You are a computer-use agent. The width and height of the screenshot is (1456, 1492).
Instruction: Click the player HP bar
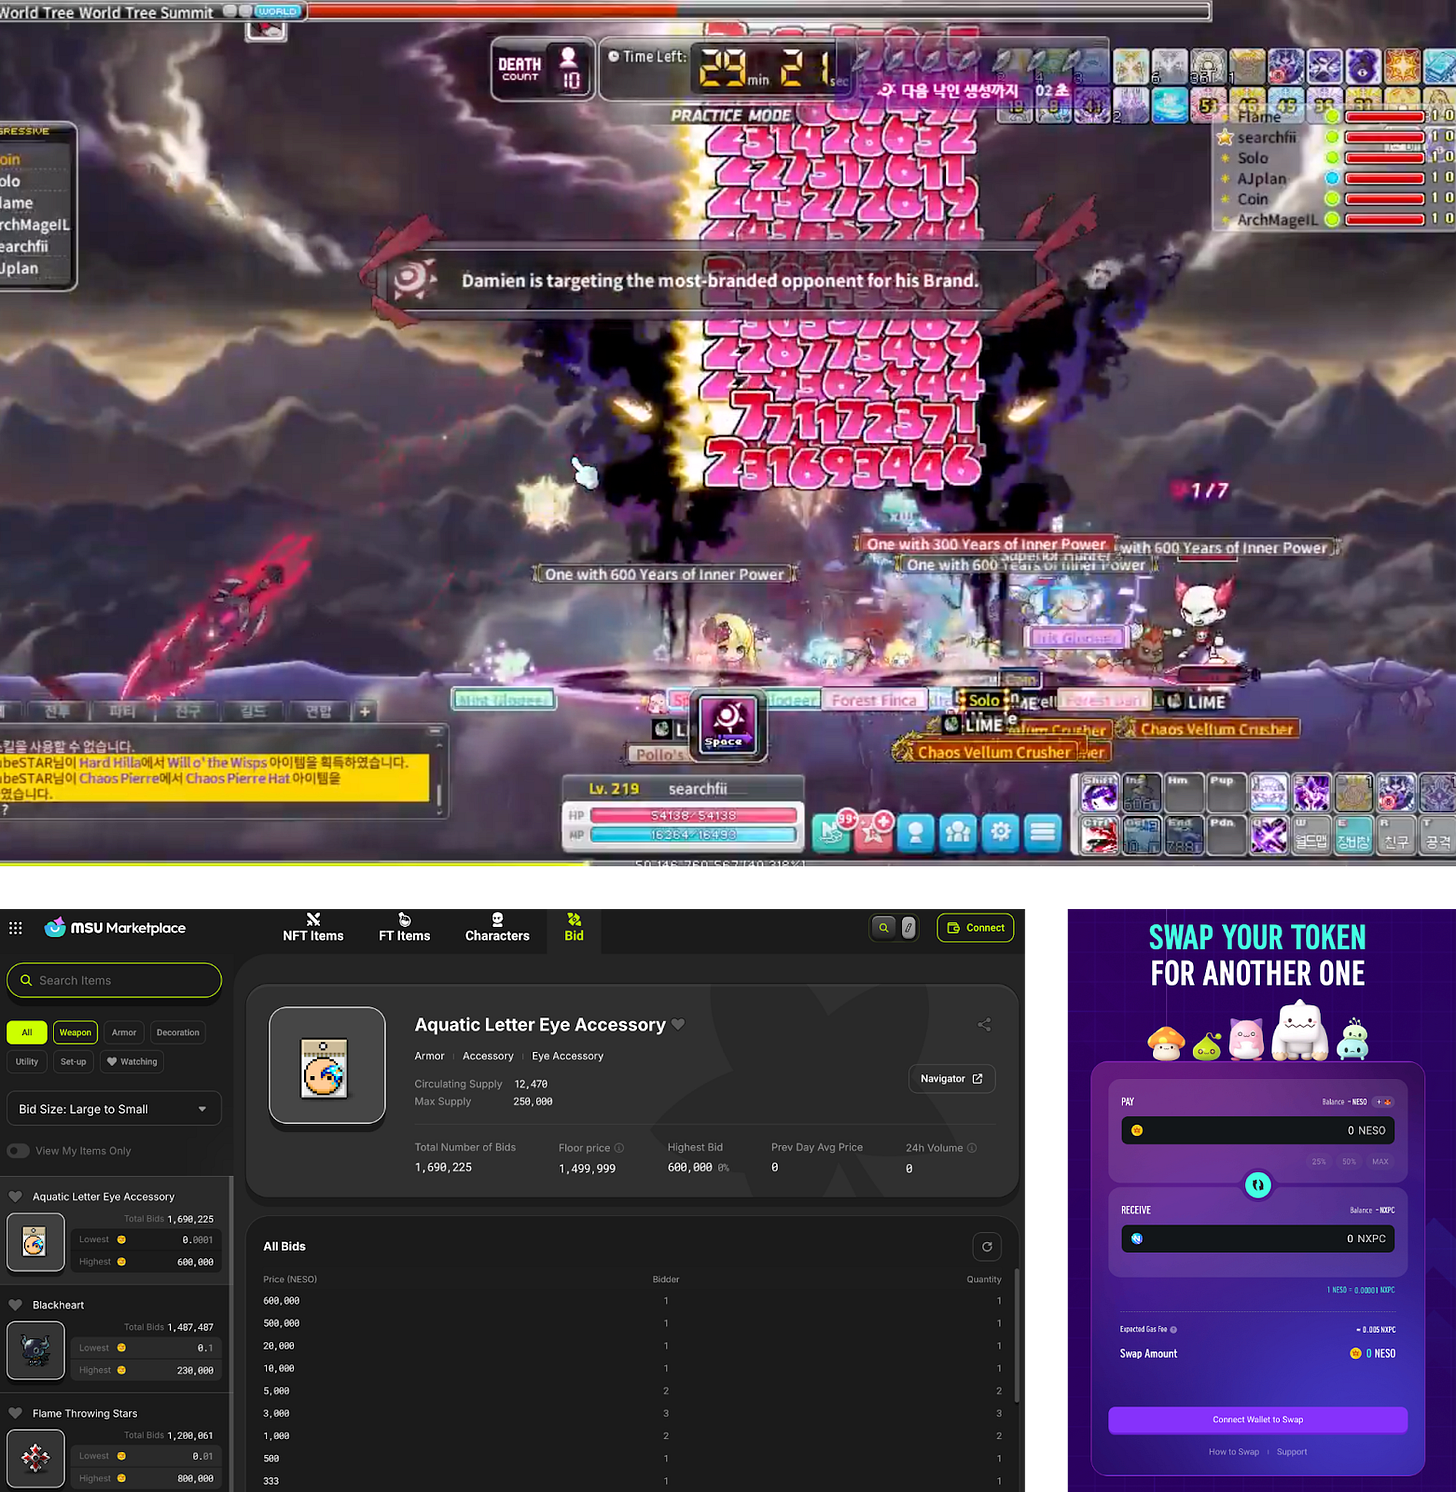[693, 815]
